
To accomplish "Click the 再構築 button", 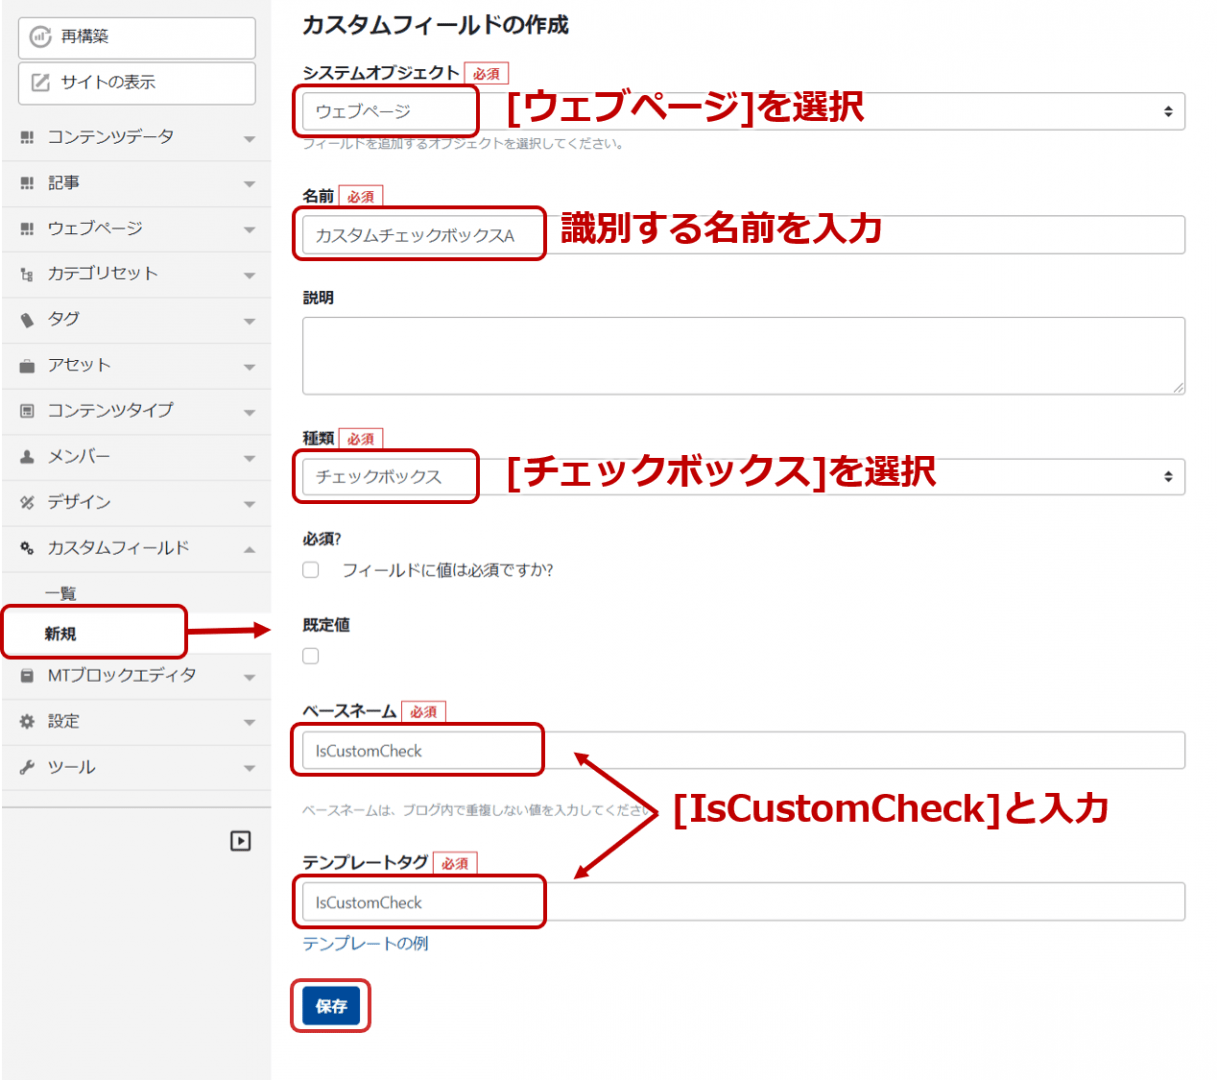I will (137, 37).
